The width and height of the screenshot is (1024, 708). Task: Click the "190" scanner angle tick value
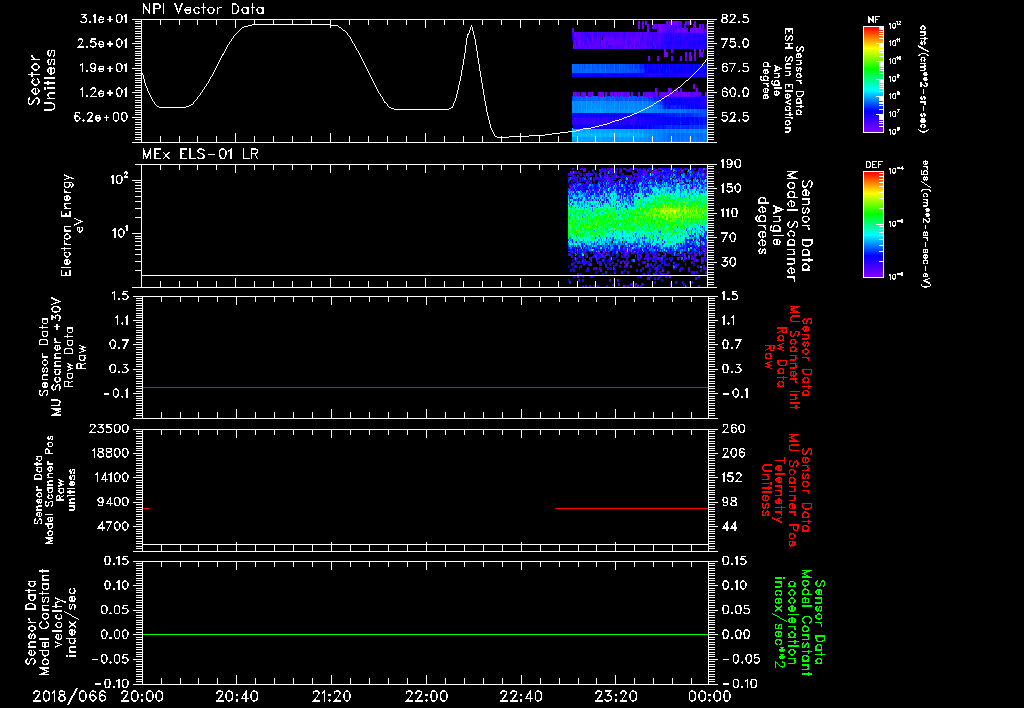pos(731,164)
